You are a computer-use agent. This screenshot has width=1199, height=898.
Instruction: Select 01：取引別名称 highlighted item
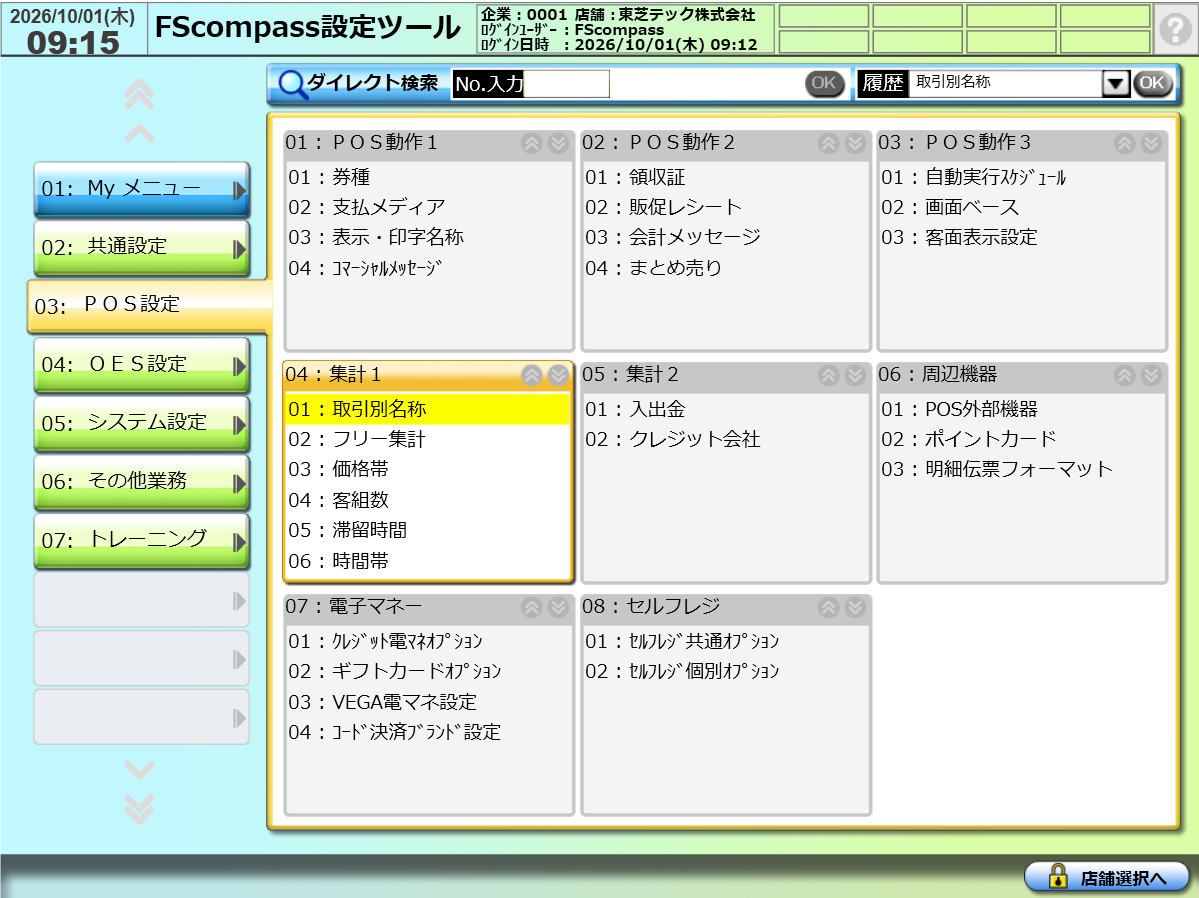tap(427, 409)
